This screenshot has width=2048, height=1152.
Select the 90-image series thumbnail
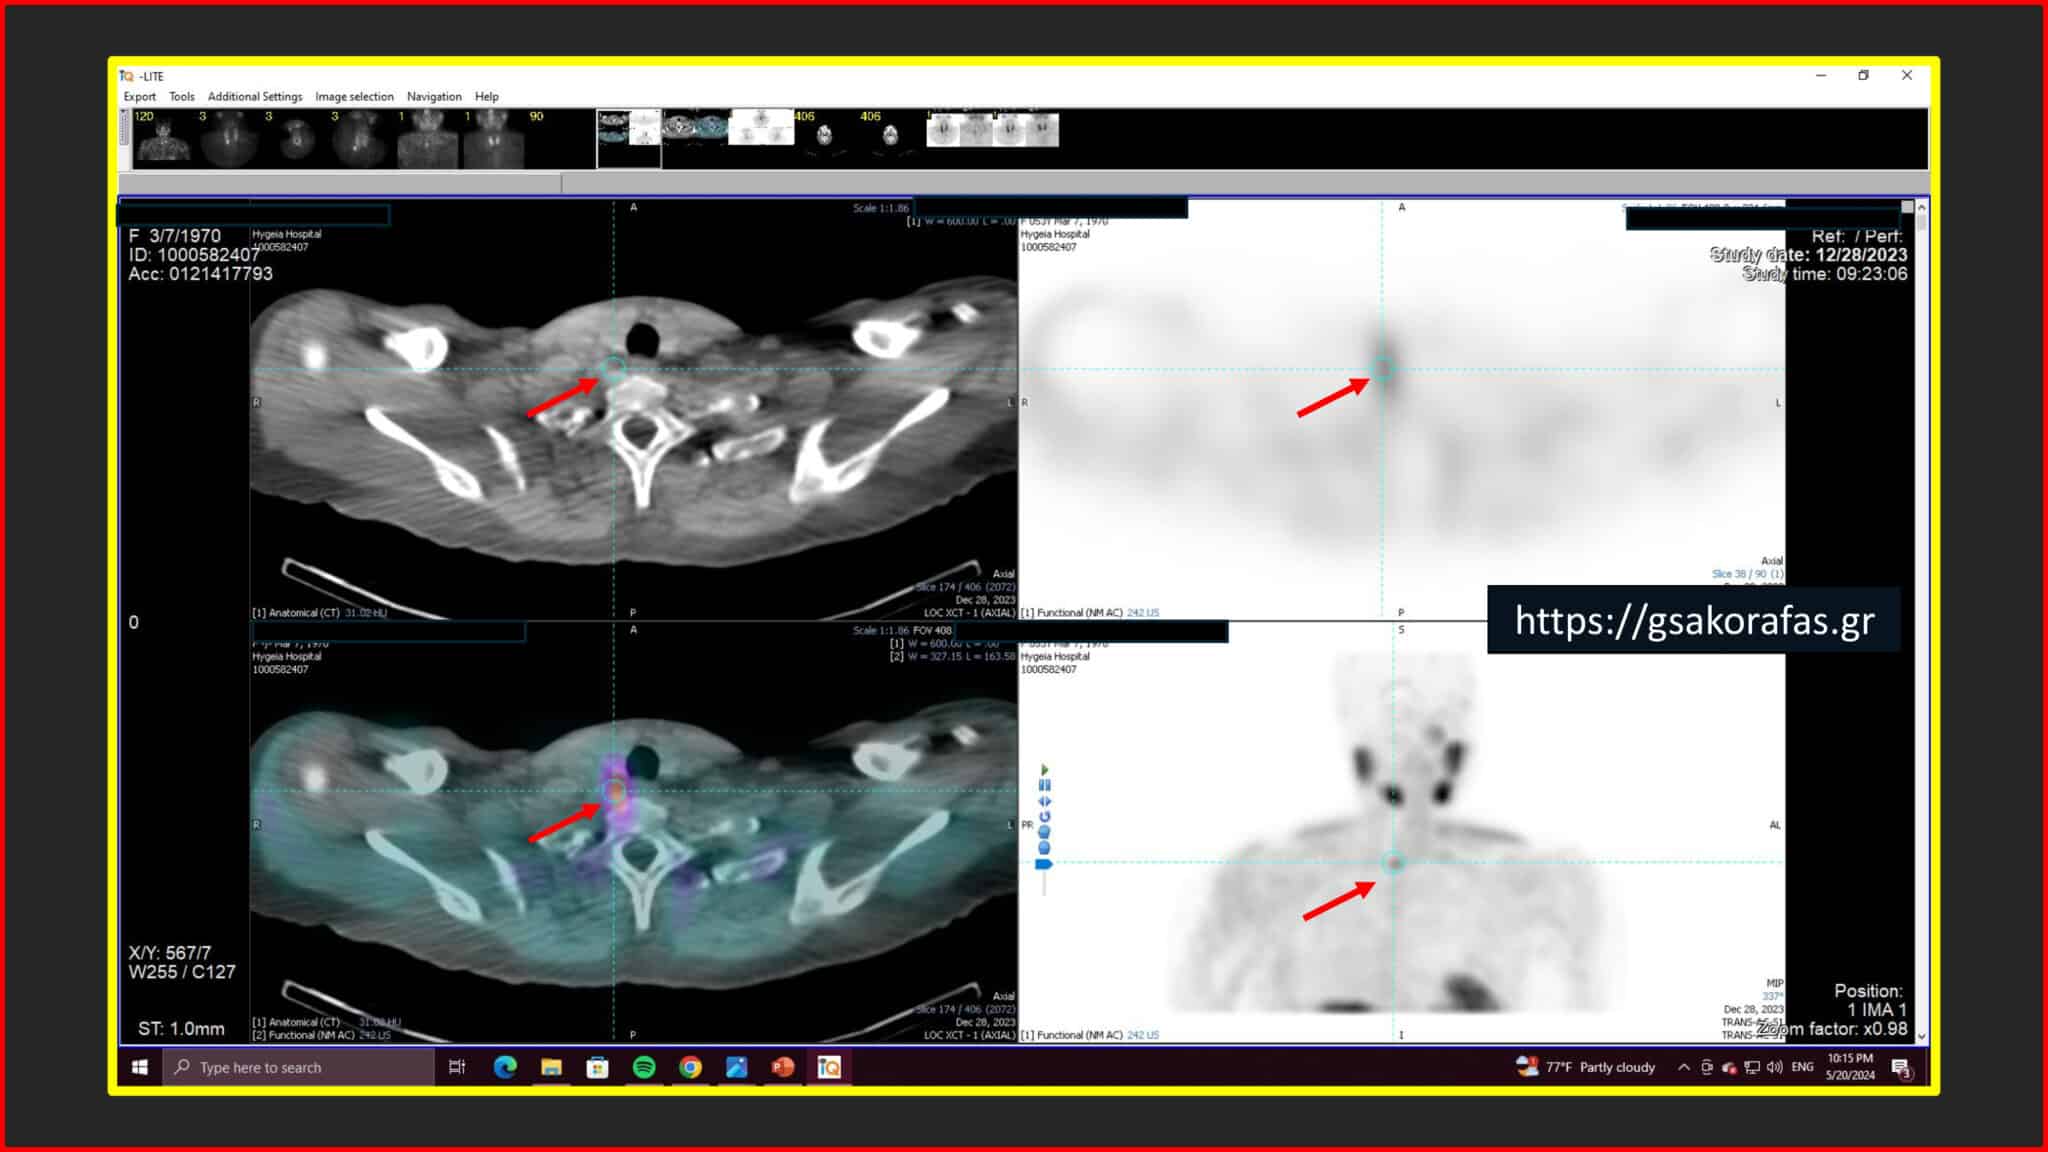click(x=556, y=139)
